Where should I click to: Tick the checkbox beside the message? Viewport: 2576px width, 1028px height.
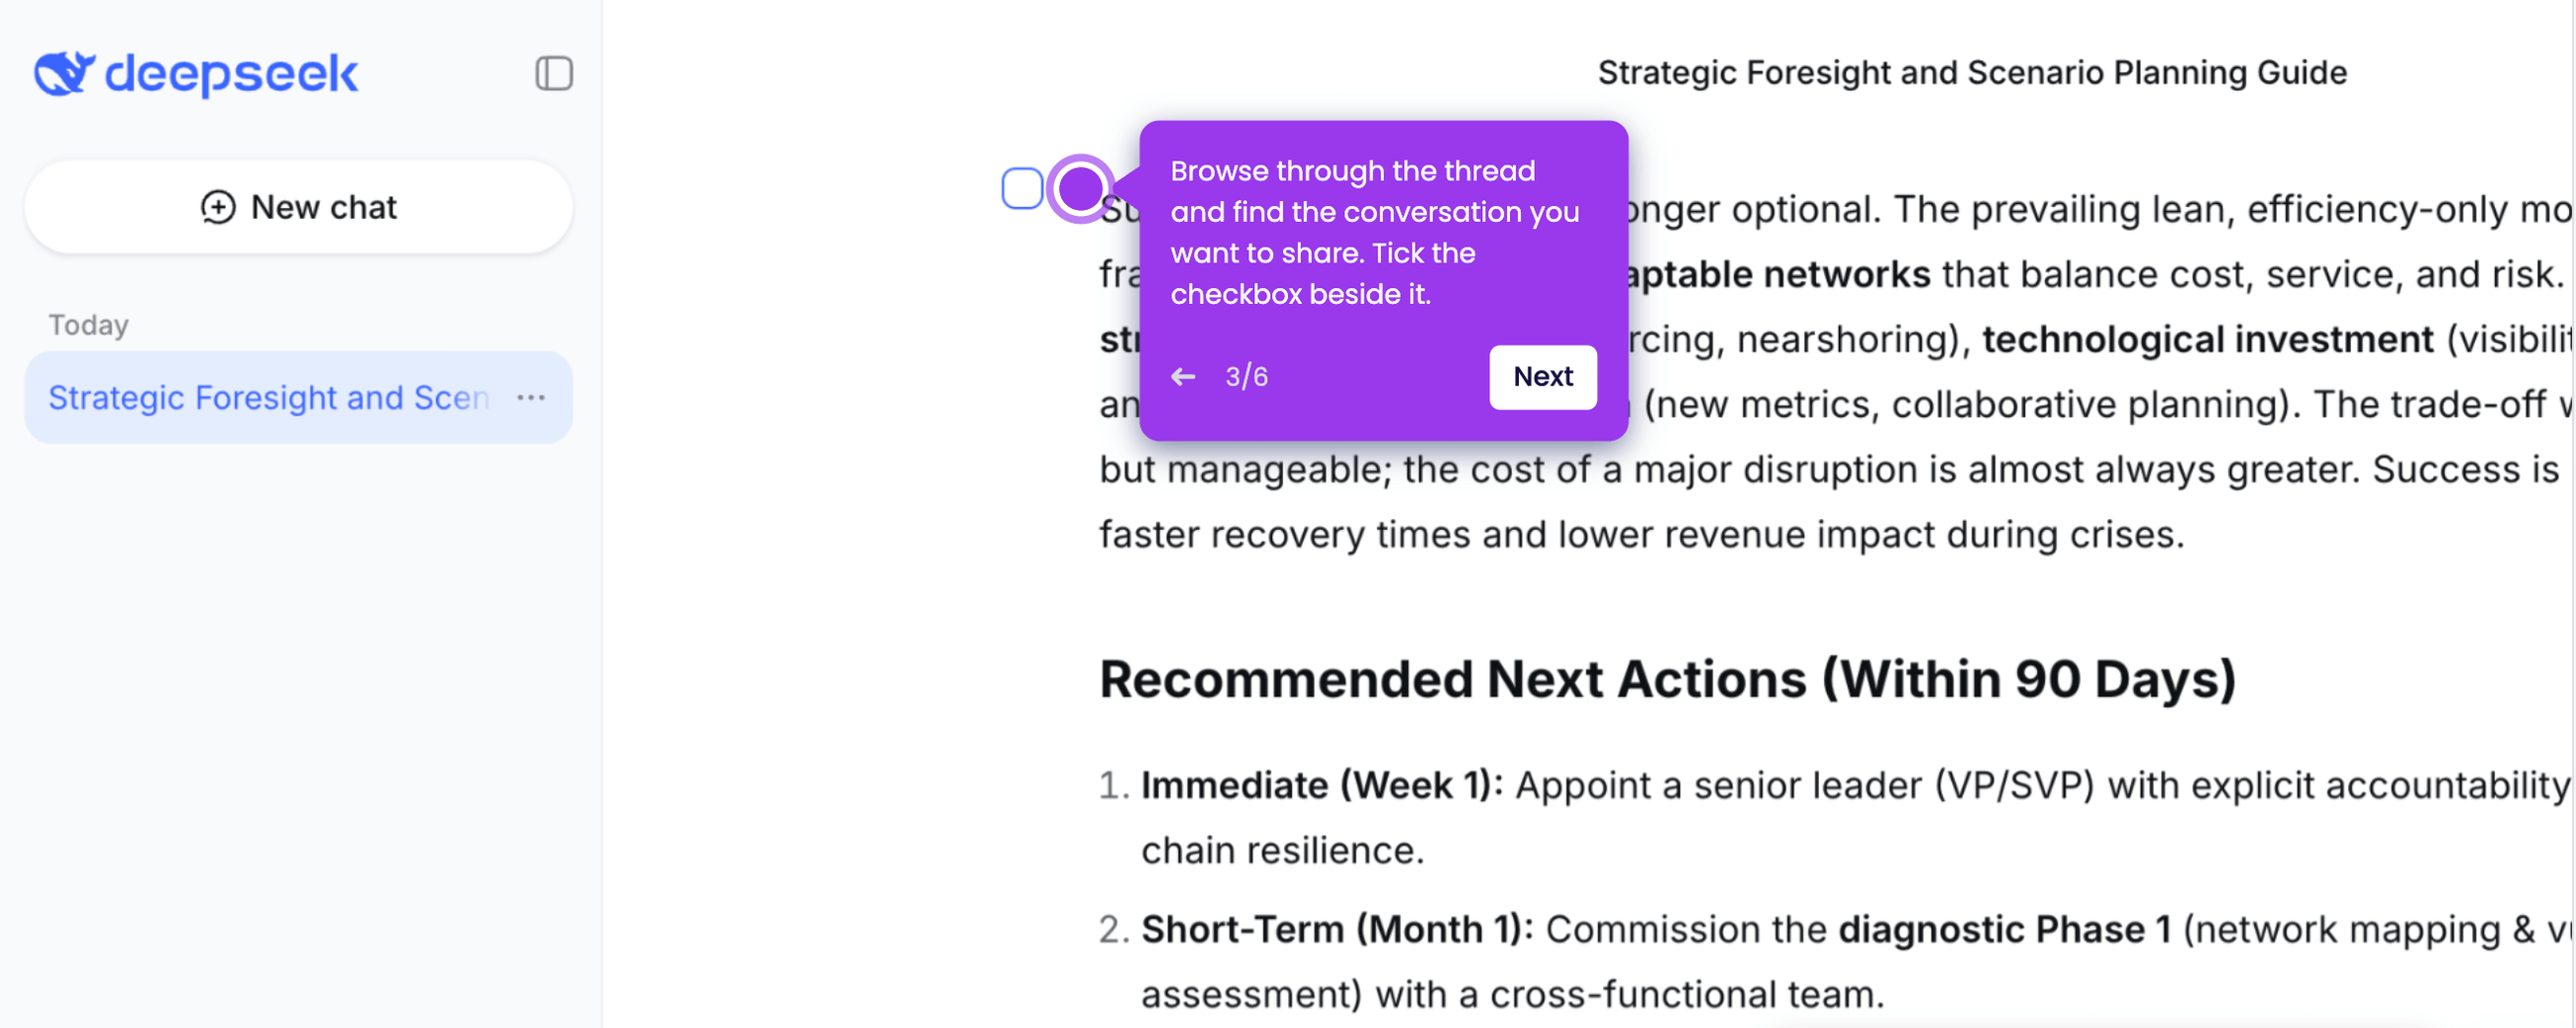click(1022, 188)
